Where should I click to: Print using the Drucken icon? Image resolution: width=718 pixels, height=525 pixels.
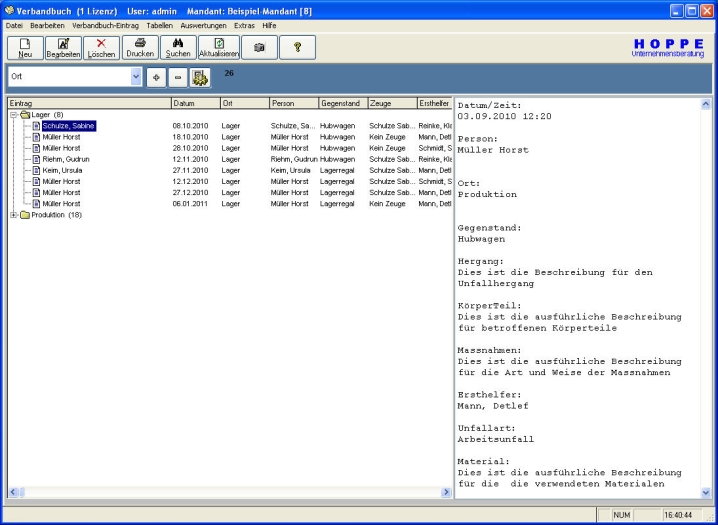click(140, 47)
